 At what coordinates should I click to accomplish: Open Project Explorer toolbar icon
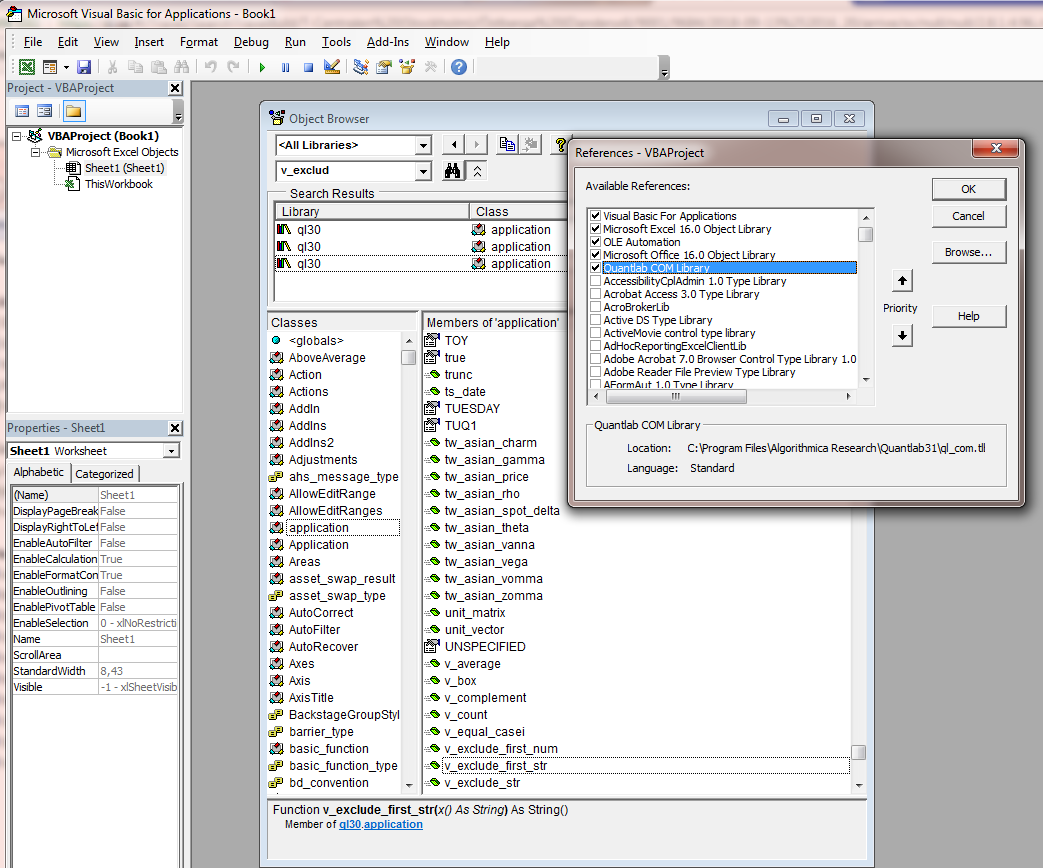click(x=361, y=67)
